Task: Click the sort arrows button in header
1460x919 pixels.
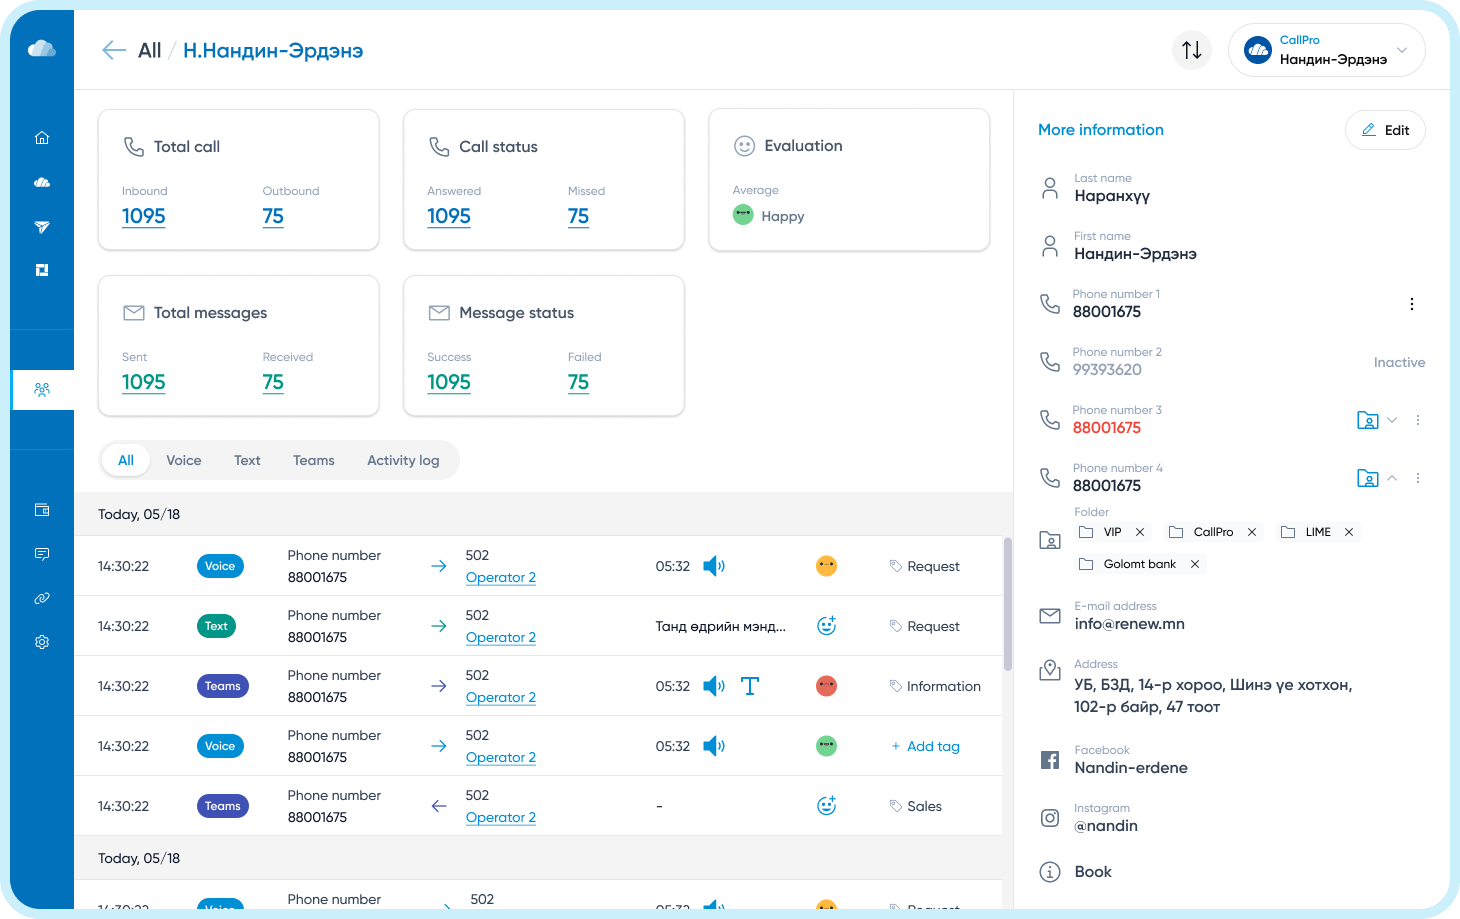Action: [x=1192, y=50]
